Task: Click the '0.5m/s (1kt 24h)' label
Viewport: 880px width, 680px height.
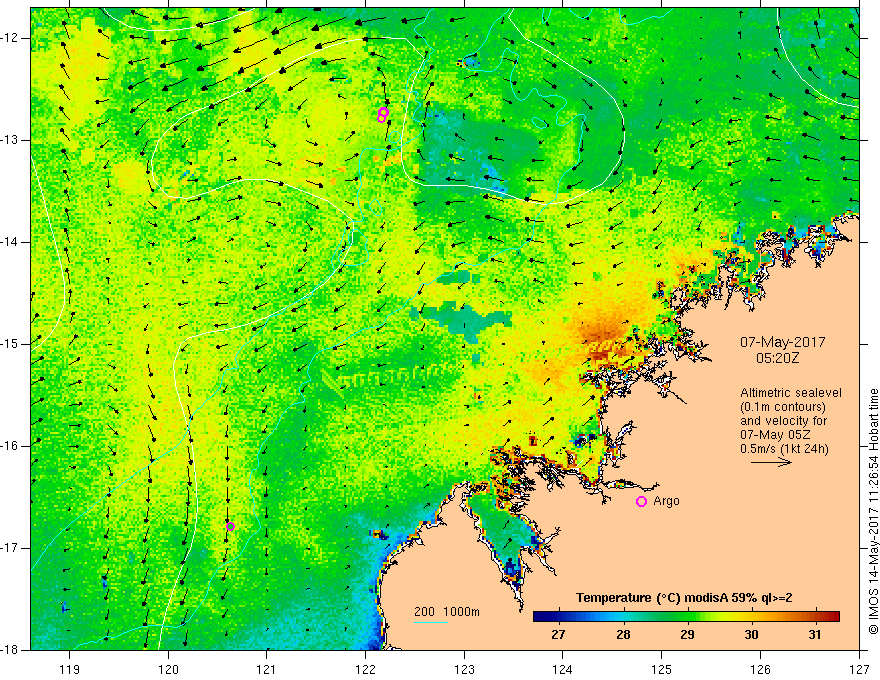Action: pos(784,449)
